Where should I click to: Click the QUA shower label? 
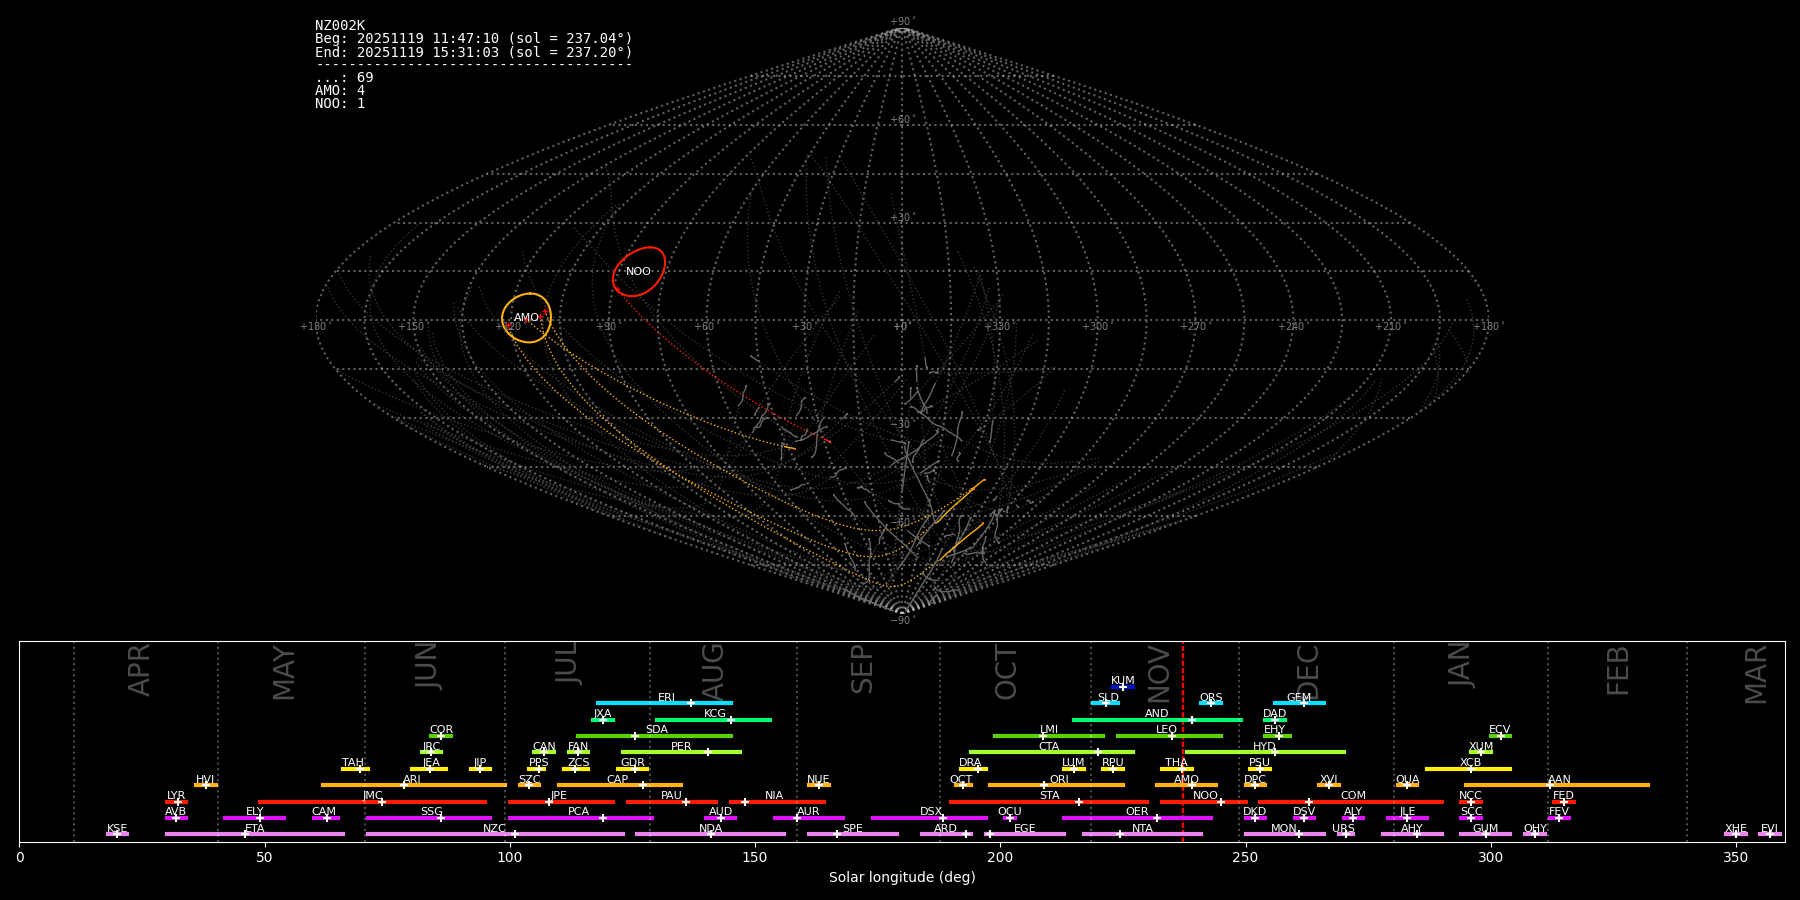tap(1408, 780)
